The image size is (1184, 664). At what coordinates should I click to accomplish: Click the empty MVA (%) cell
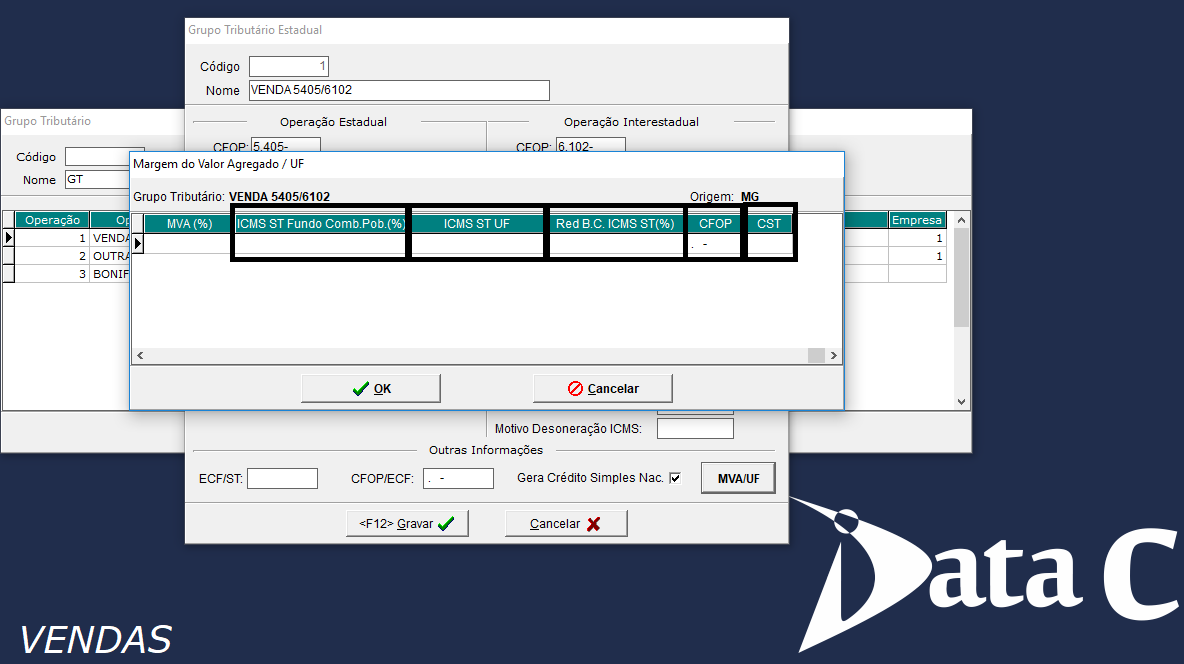(189, 243)
